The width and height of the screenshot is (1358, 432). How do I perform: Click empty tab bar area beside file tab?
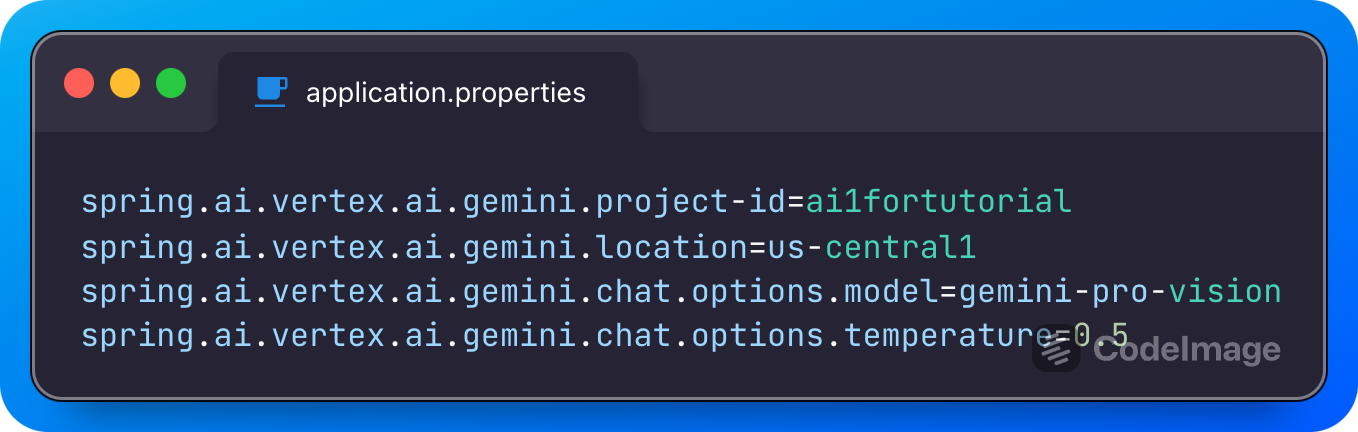point(980,92)
